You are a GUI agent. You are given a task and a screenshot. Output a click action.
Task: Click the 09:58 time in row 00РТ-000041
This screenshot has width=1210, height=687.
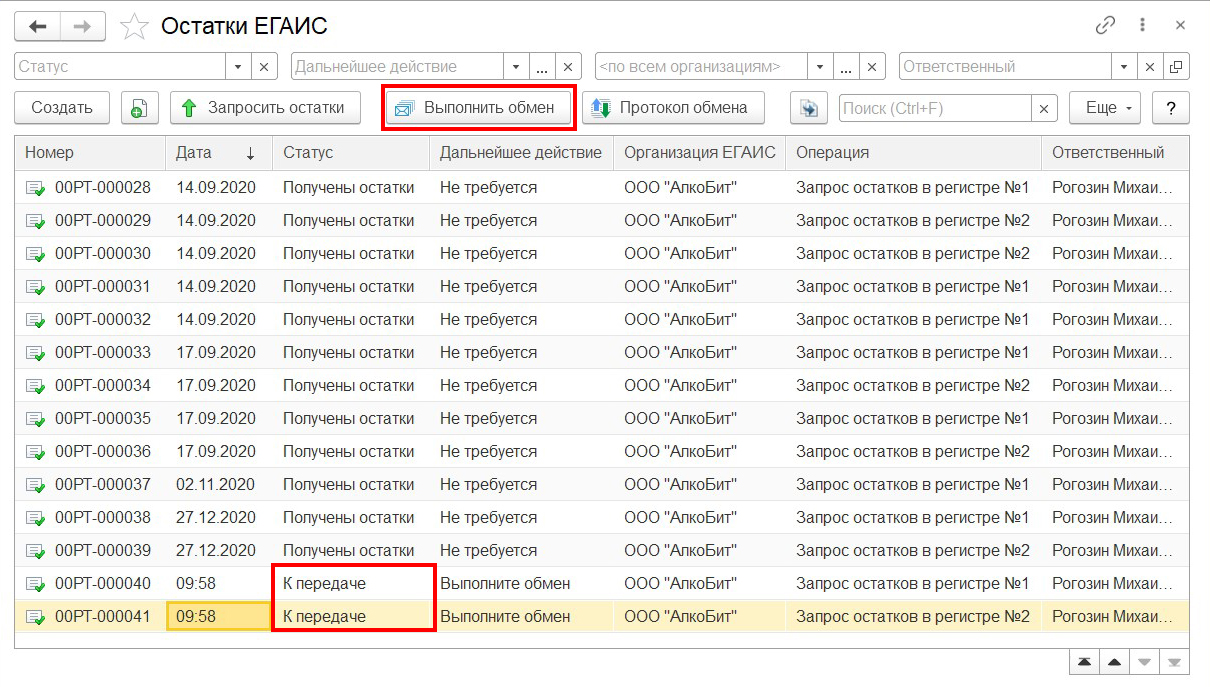196,616
